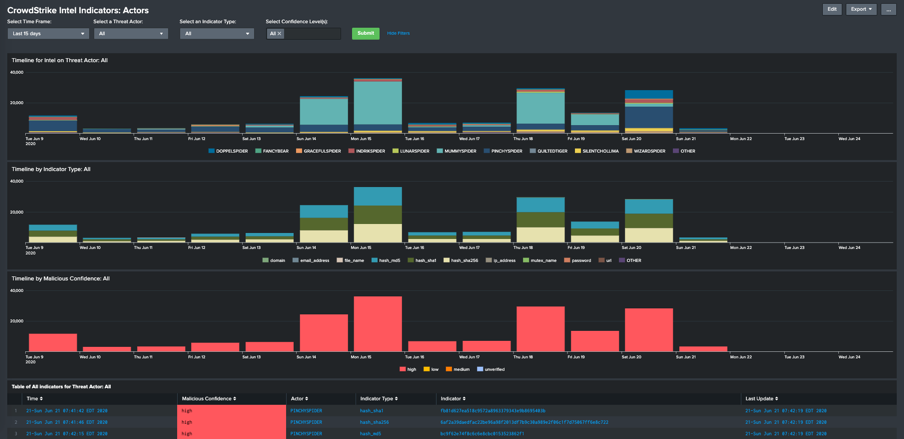The height and width of the screenshot is (439, 904).
Task: Open the more options ellipsis menu
Action: (x=888, y=9)
